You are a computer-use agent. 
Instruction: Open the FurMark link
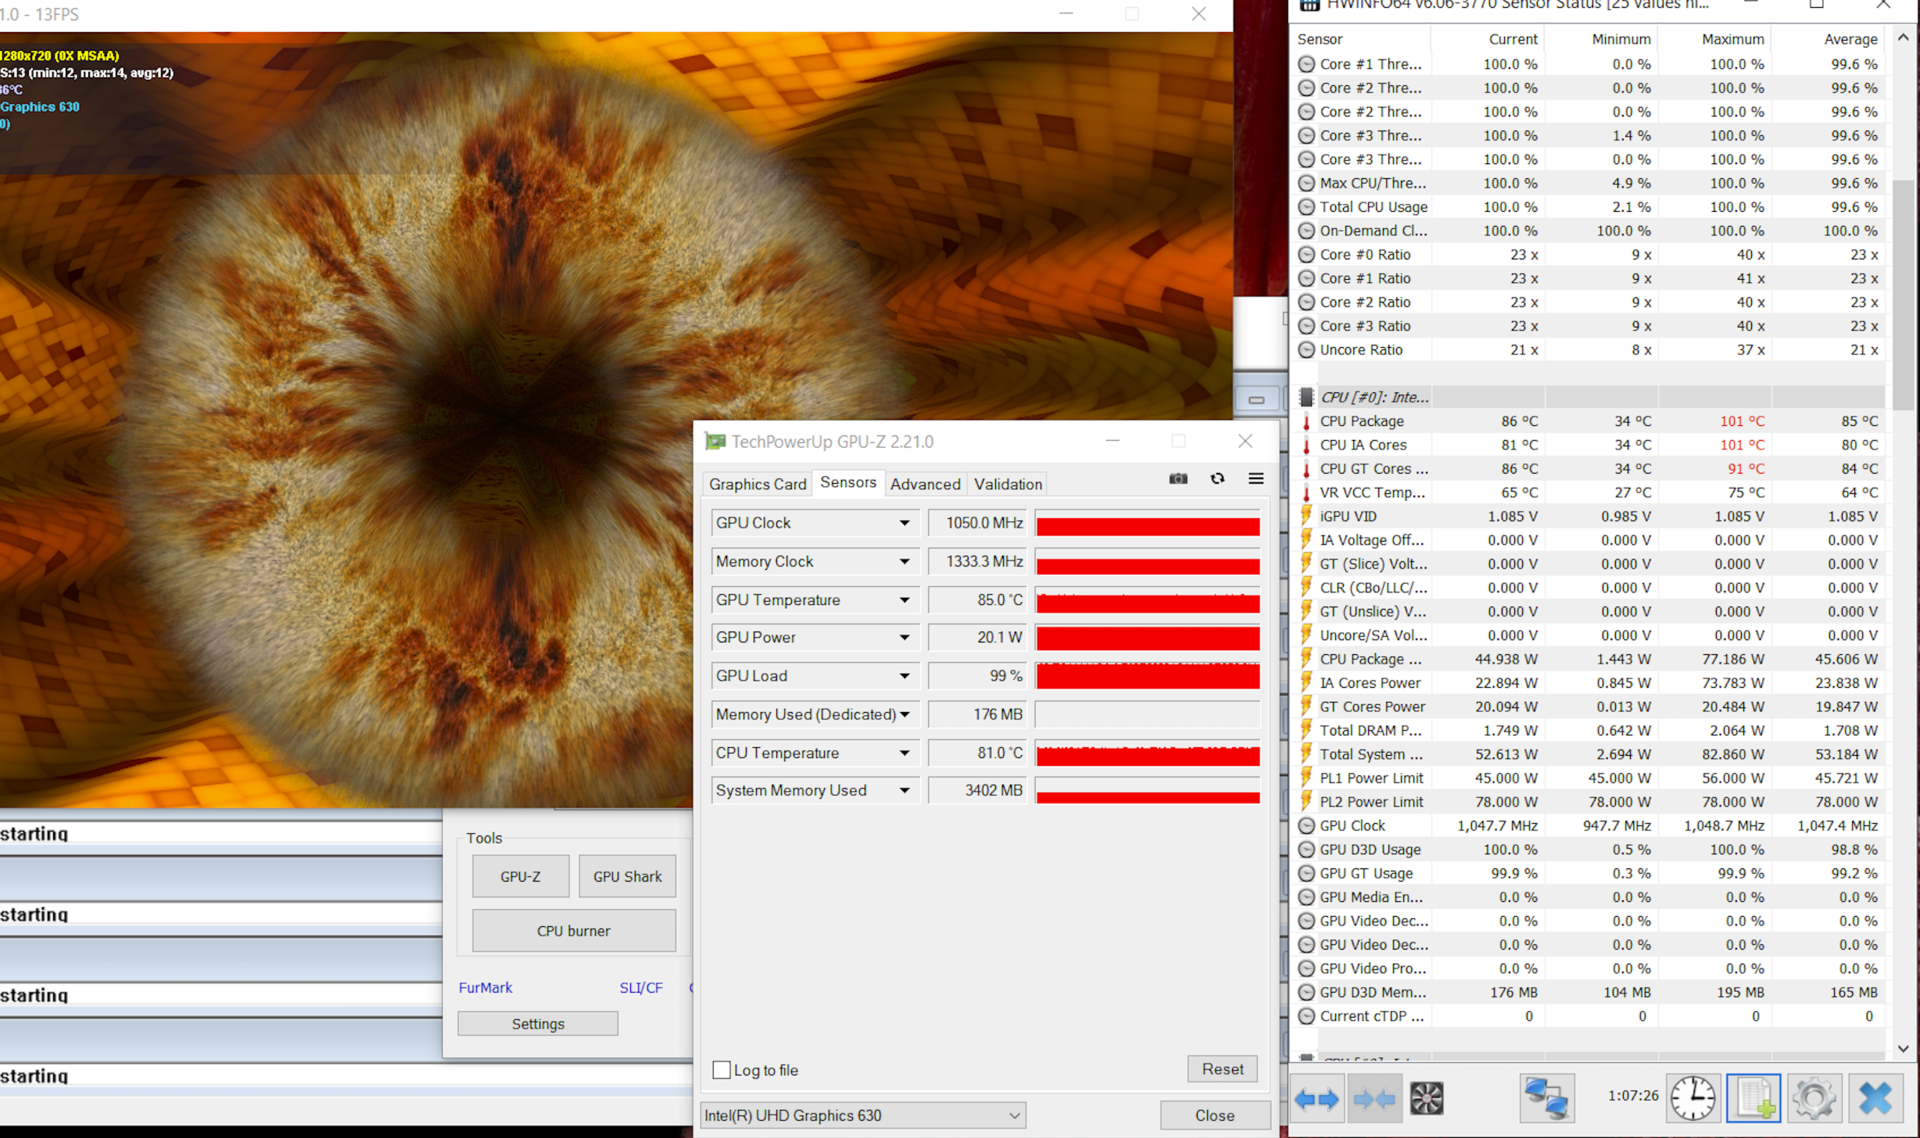pos(485,988)
